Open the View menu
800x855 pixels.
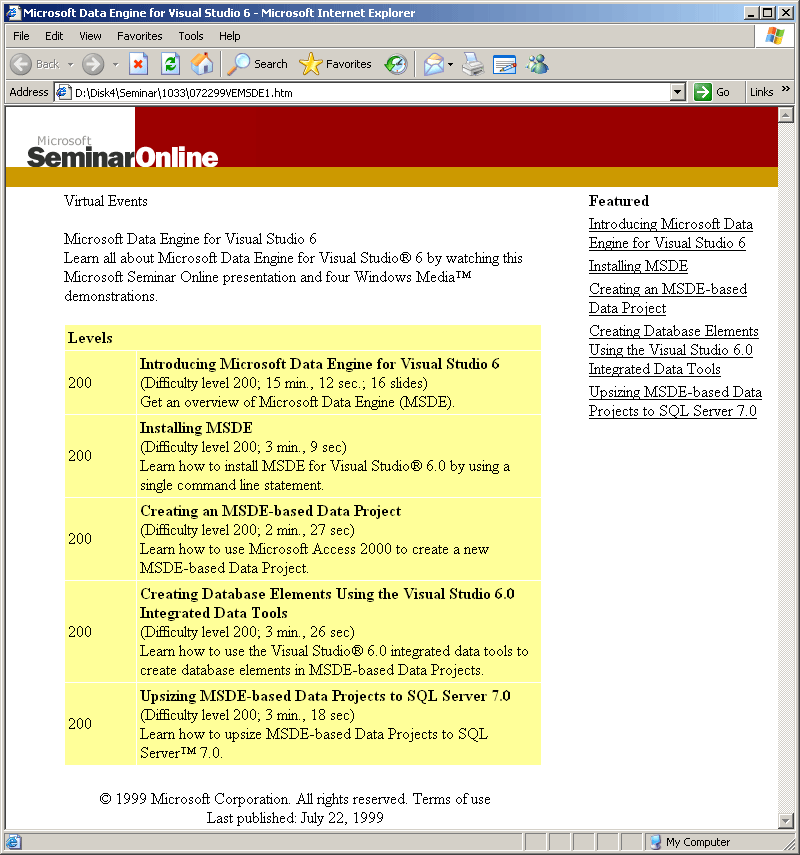(x=90, y=36)
